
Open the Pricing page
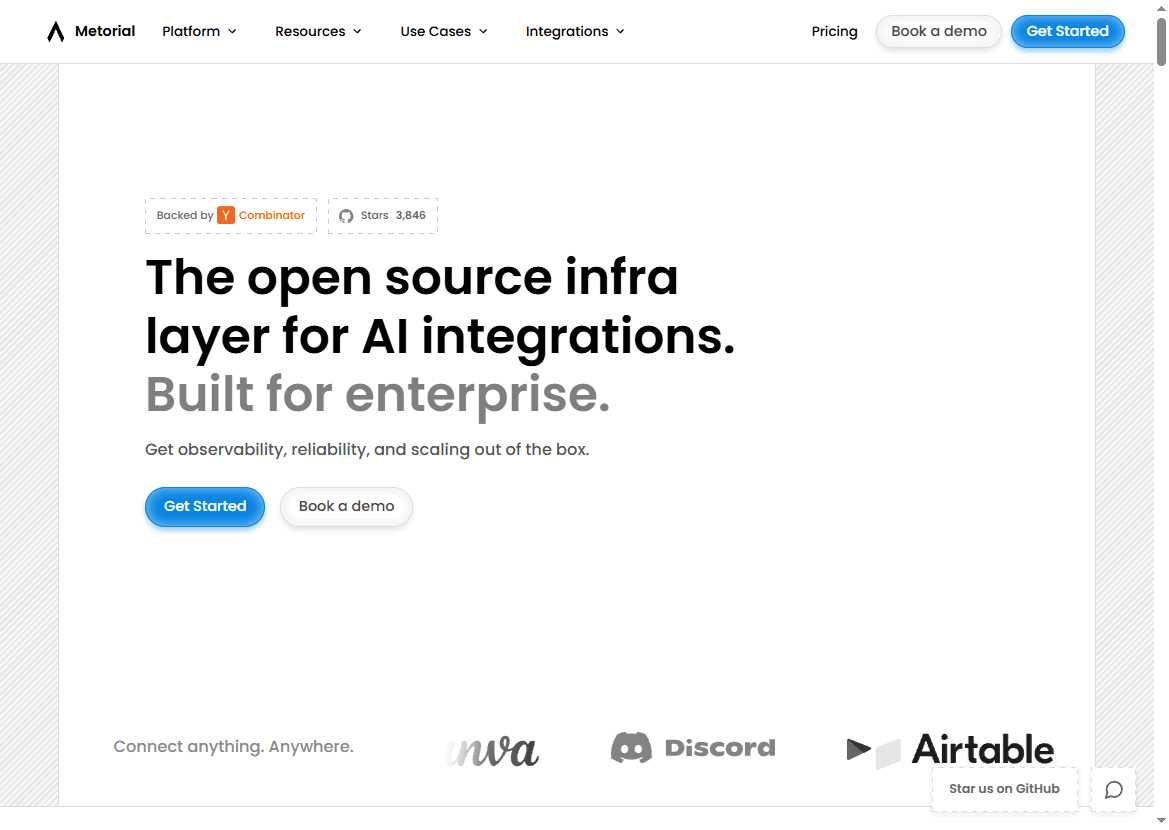[834, 31]
